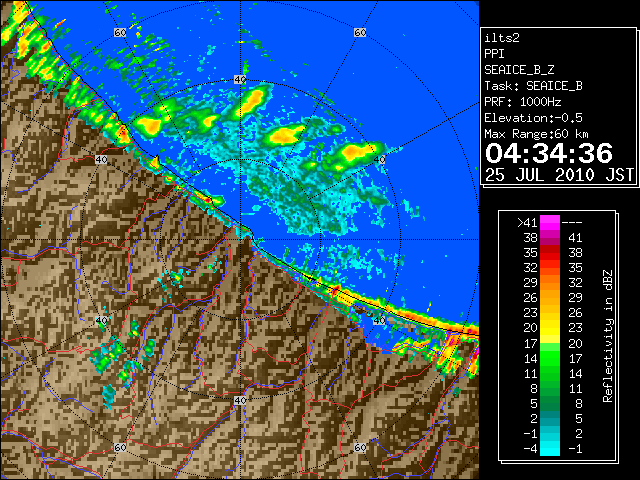640x480 pixels.
Task: Click the '40' range label southwest of radar
Action: tap(101, 320)
